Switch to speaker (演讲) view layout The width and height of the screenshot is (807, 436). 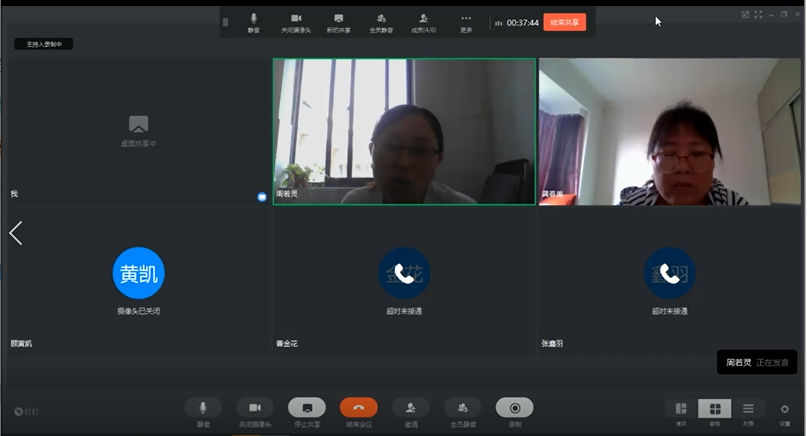point(681,409)
